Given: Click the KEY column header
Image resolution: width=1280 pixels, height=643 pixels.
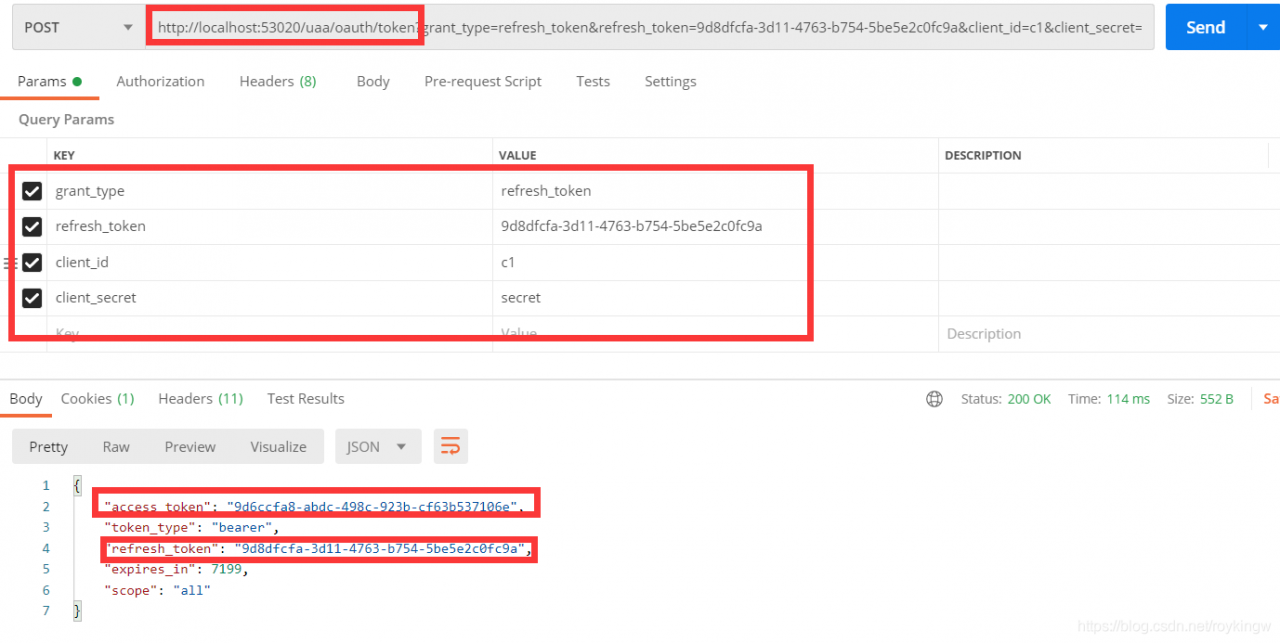Looking at the screenshot, I should coord(64,155).
